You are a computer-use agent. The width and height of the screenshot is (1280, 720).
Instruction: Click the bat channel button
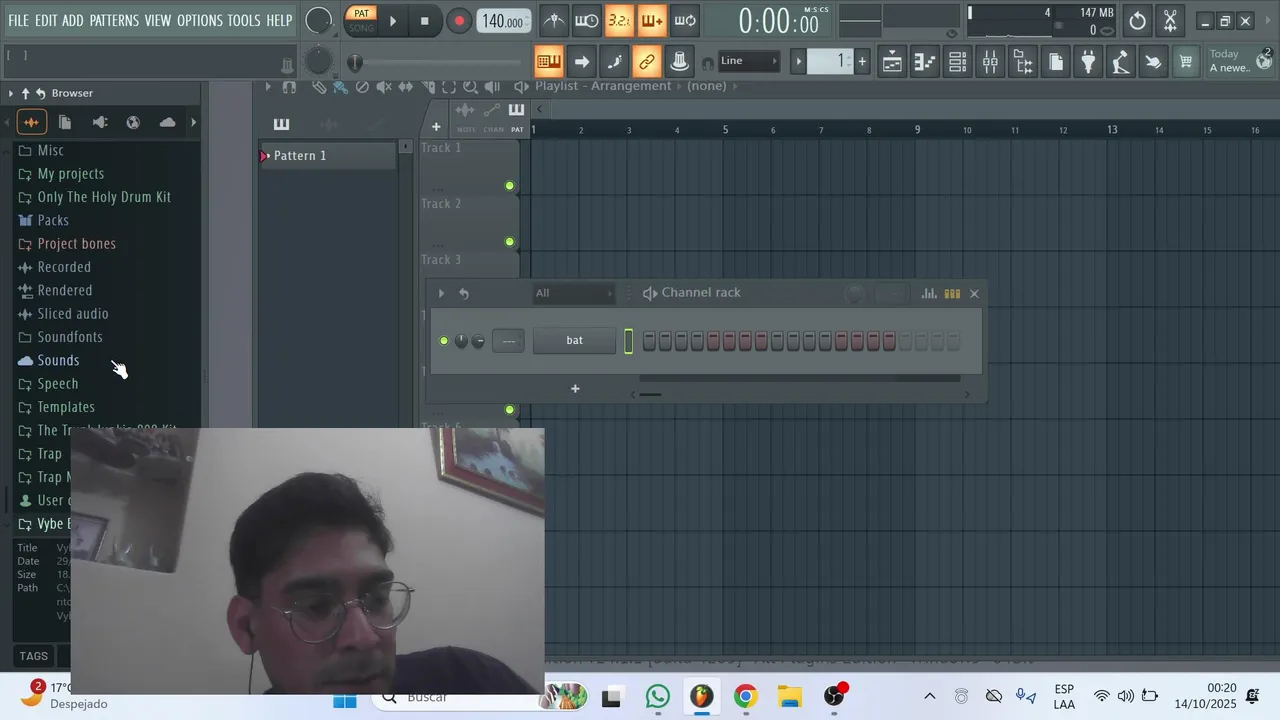click(574, 341)
